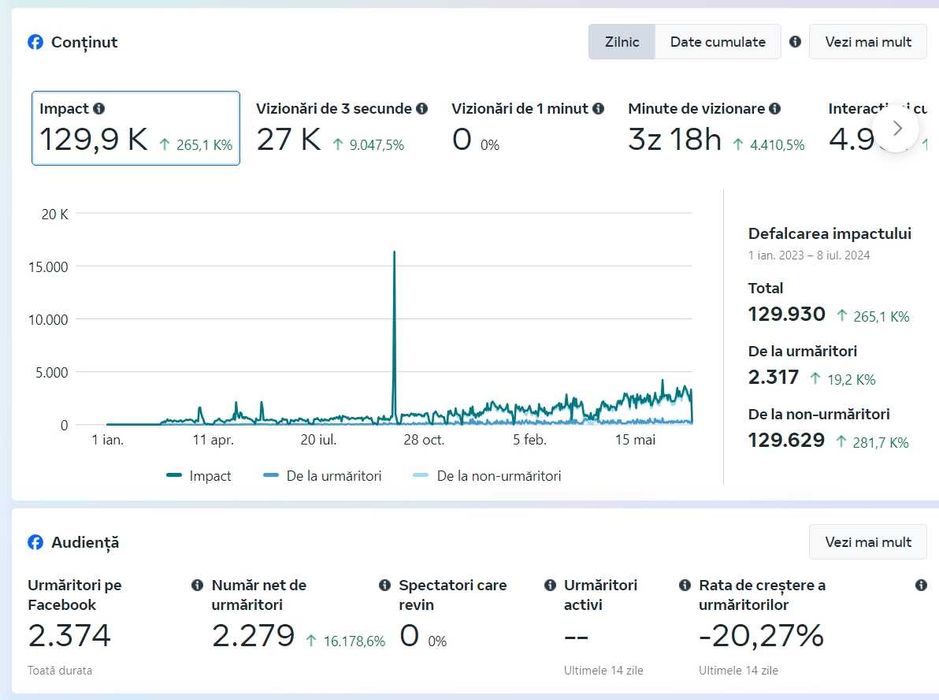Select the Minute de vizionare metric card
The height and width of the screenshot is (700, 939).
tap(716, 128)
